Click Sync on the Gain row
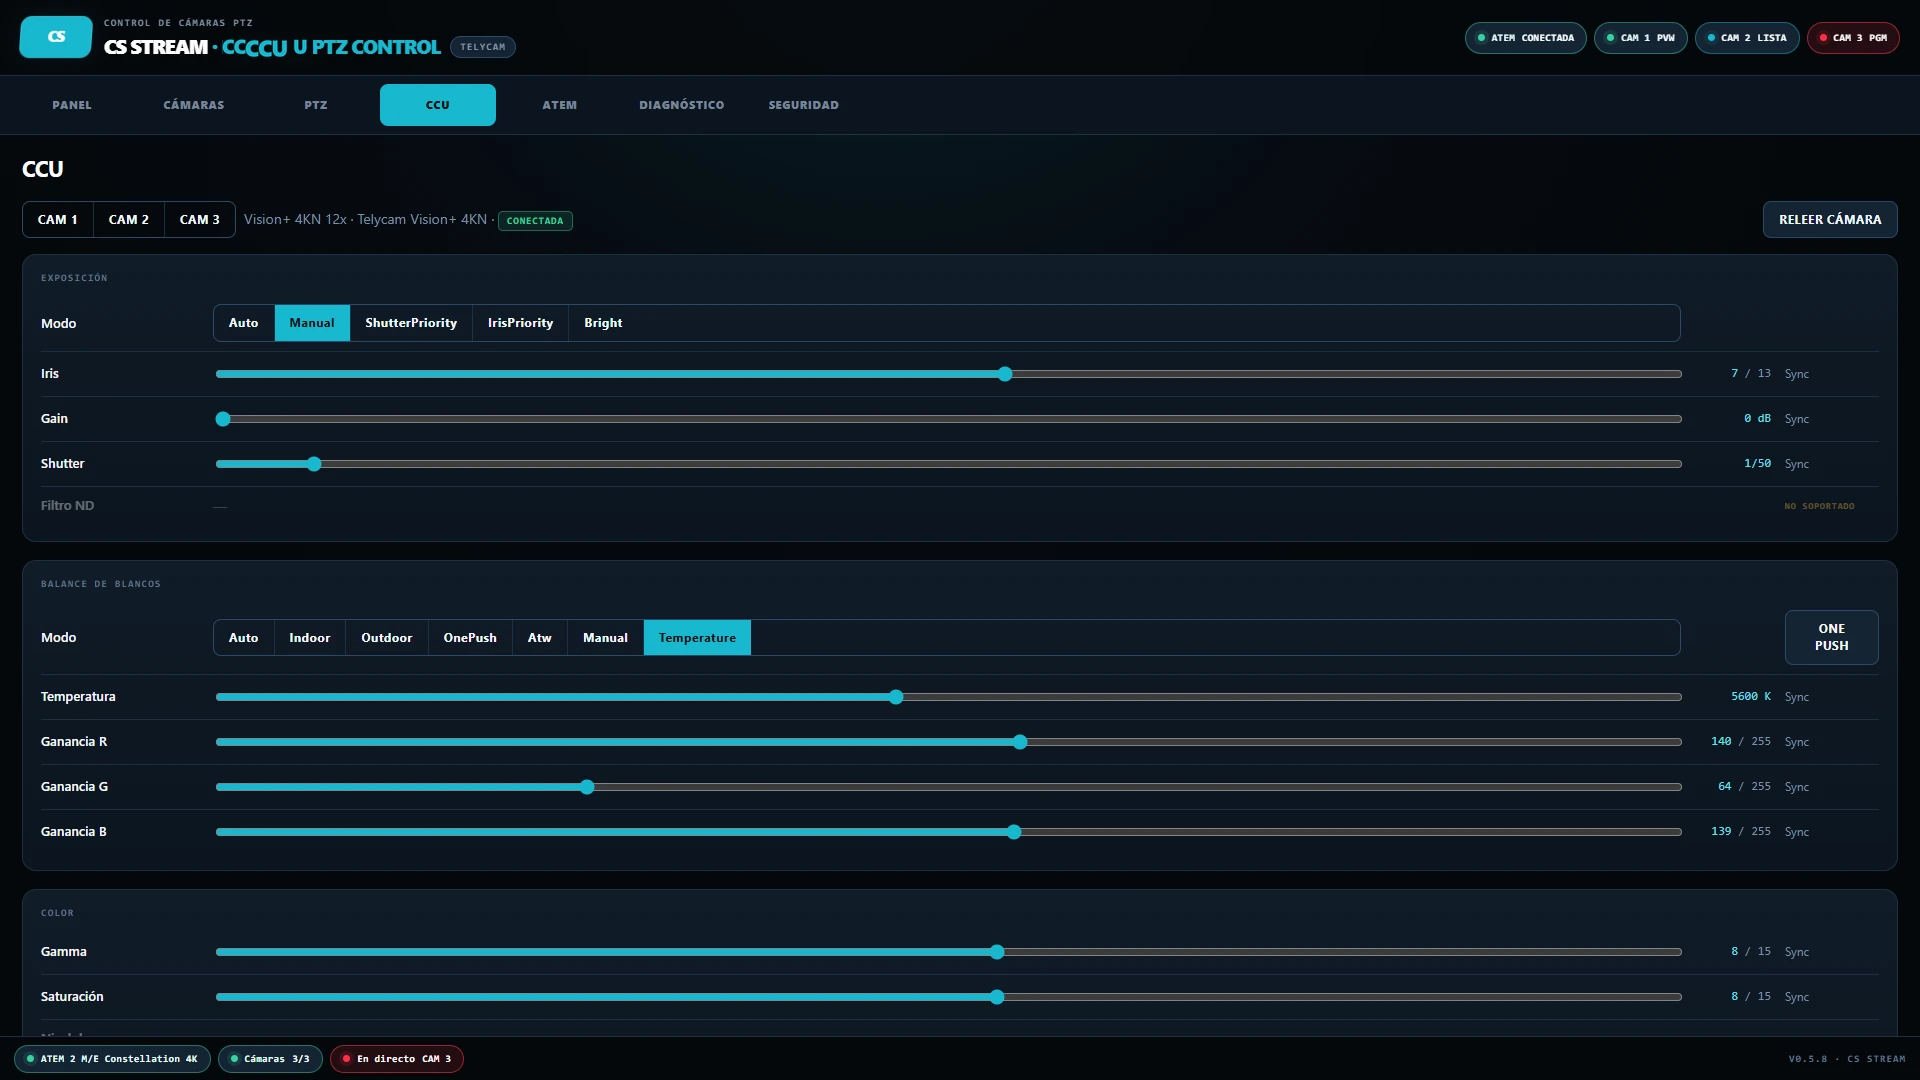The height and width of the screenshot is (1080, 1920). pyautogui.click(x=1797, y=419)
